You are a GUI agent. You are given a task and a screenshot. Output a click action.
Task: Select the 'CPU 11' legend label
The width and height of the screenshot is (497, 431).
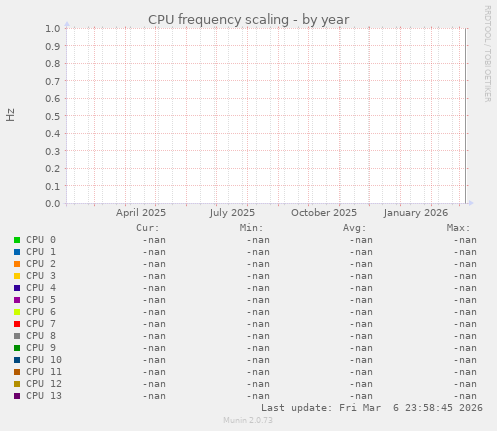pos(44,372)
